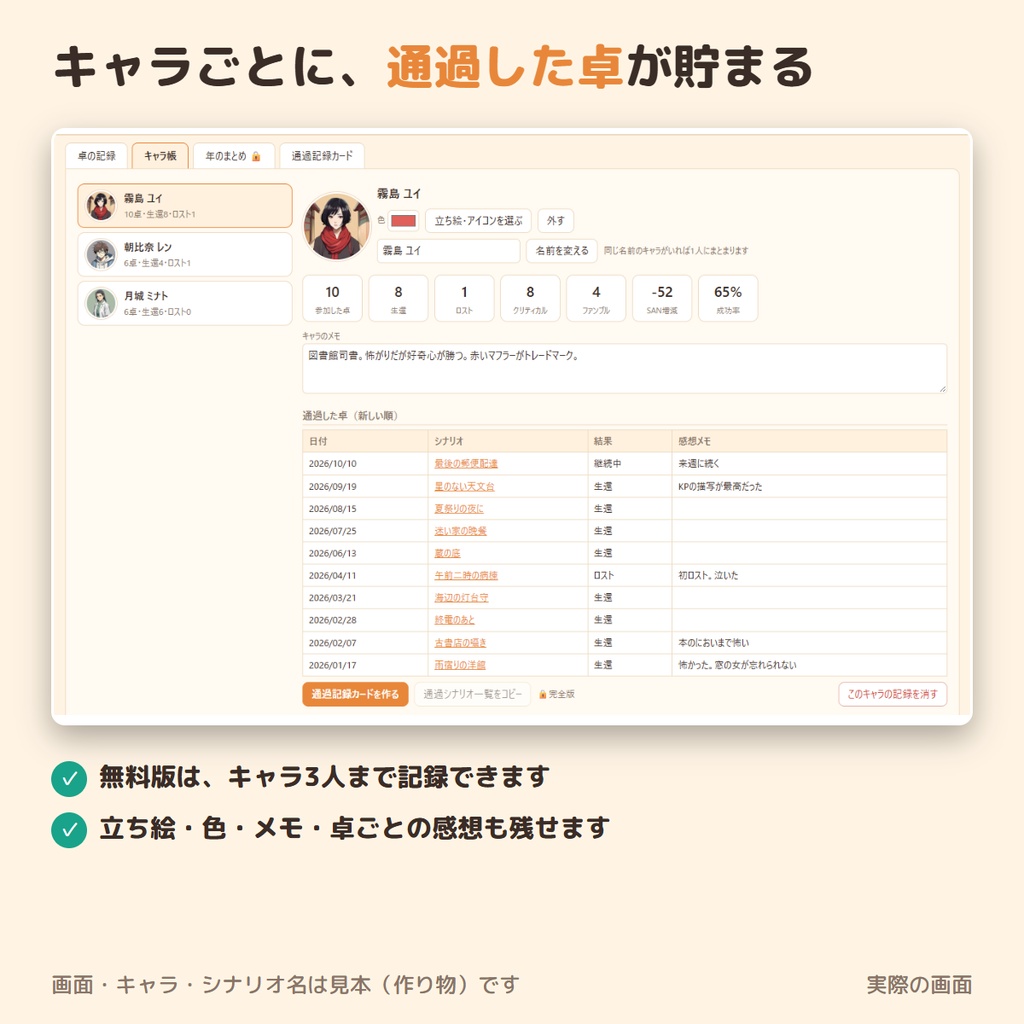Viewport: 1024px width, 1024px height.
Task: Open scenario link 雨宿りの洋館
Action: pos(460,665)
